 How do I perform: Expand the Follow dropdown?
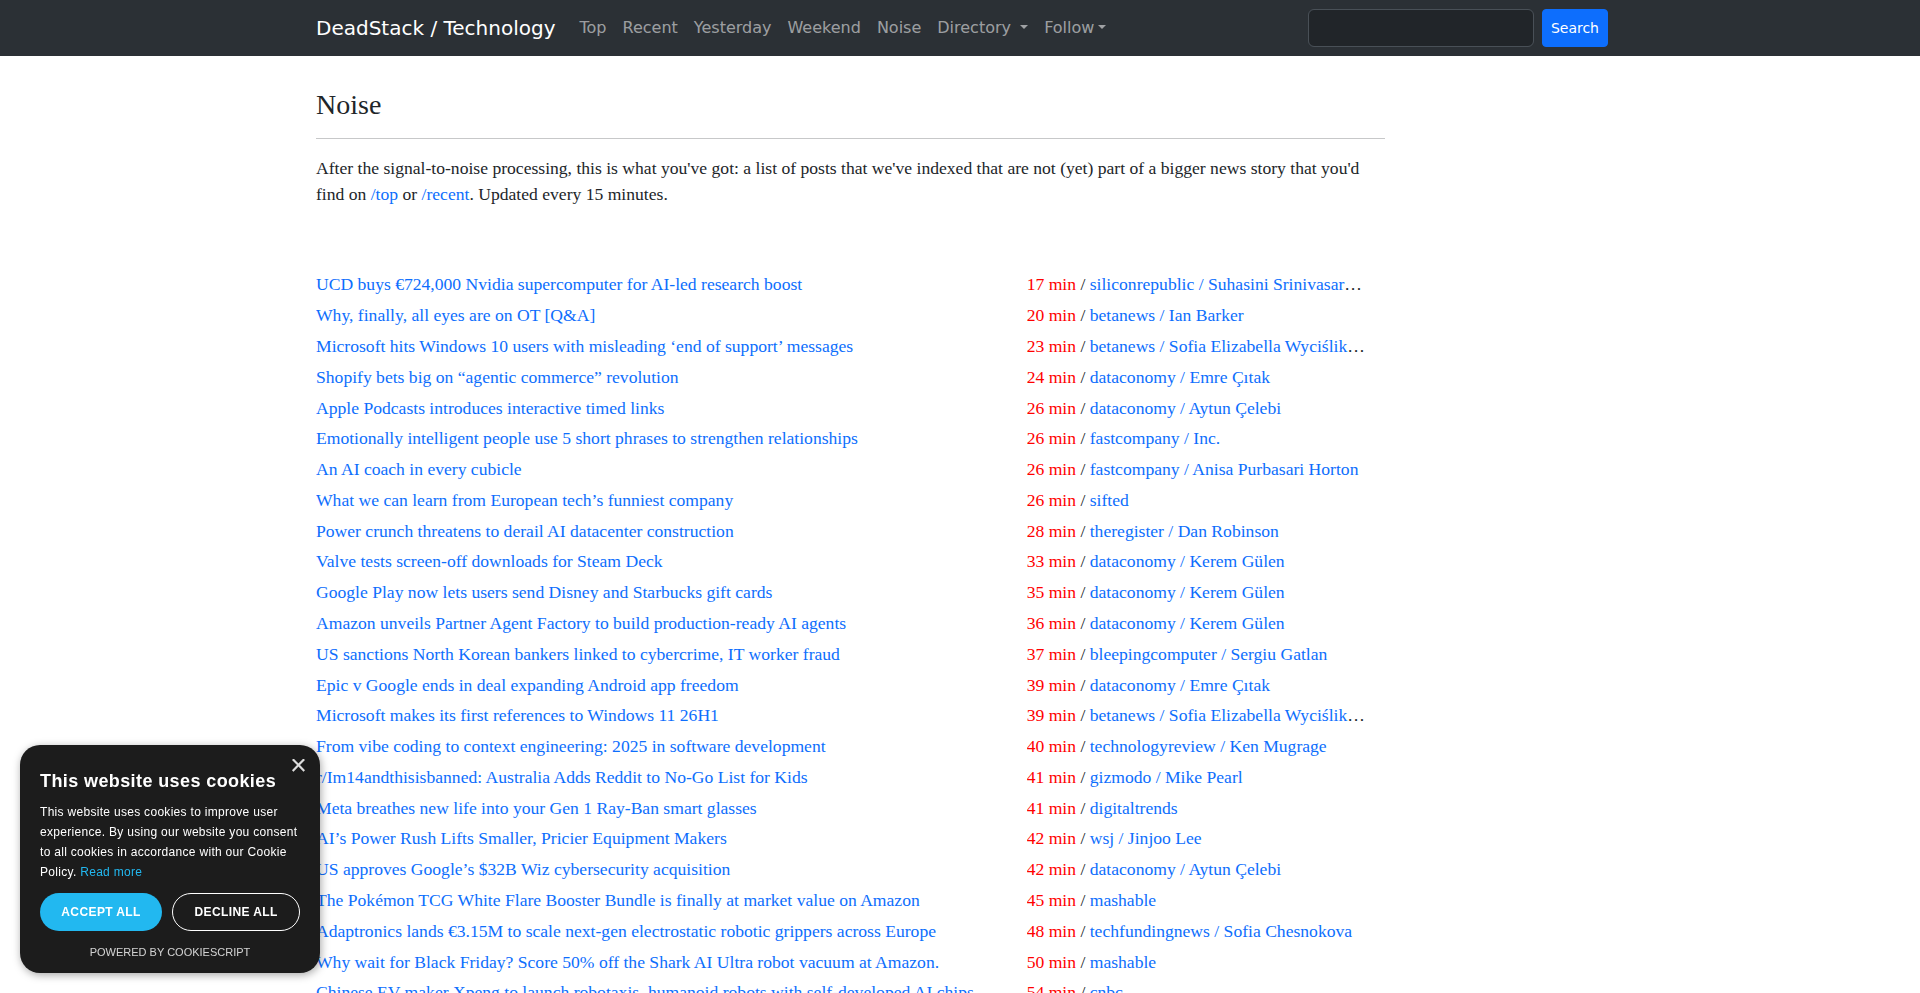1073,27
